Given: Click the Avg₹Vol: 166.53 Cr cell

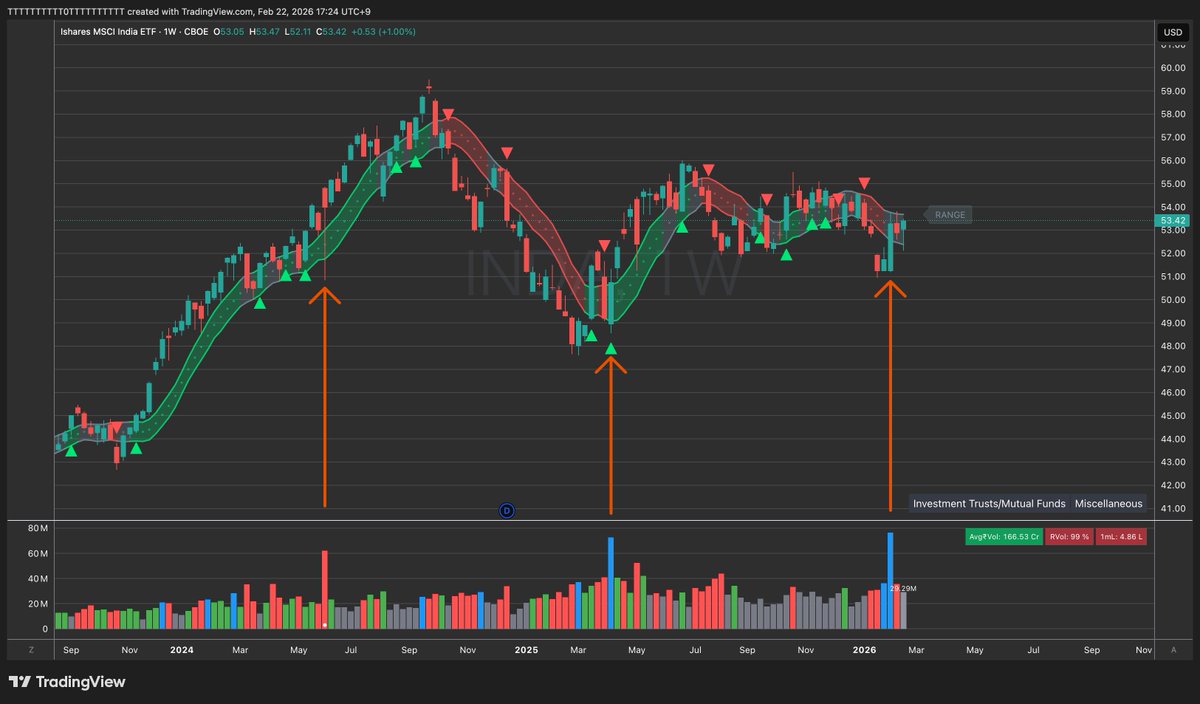Looking at the screenshot, I should click(1003, 537).
